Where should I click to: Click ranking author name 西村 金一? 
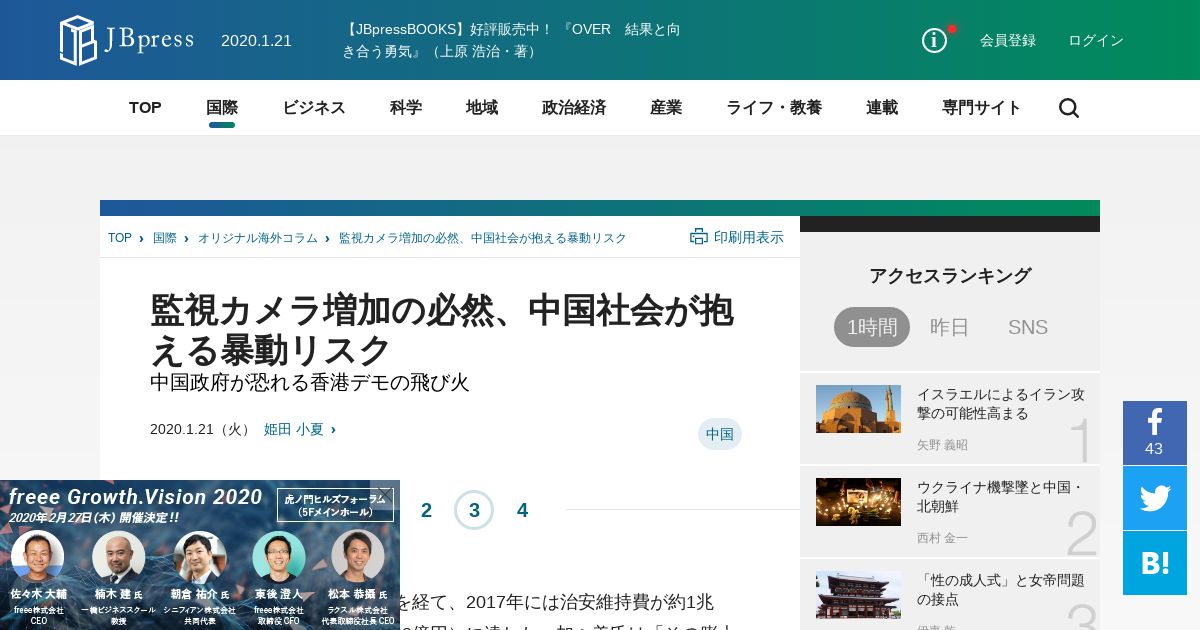coord(942,538)
